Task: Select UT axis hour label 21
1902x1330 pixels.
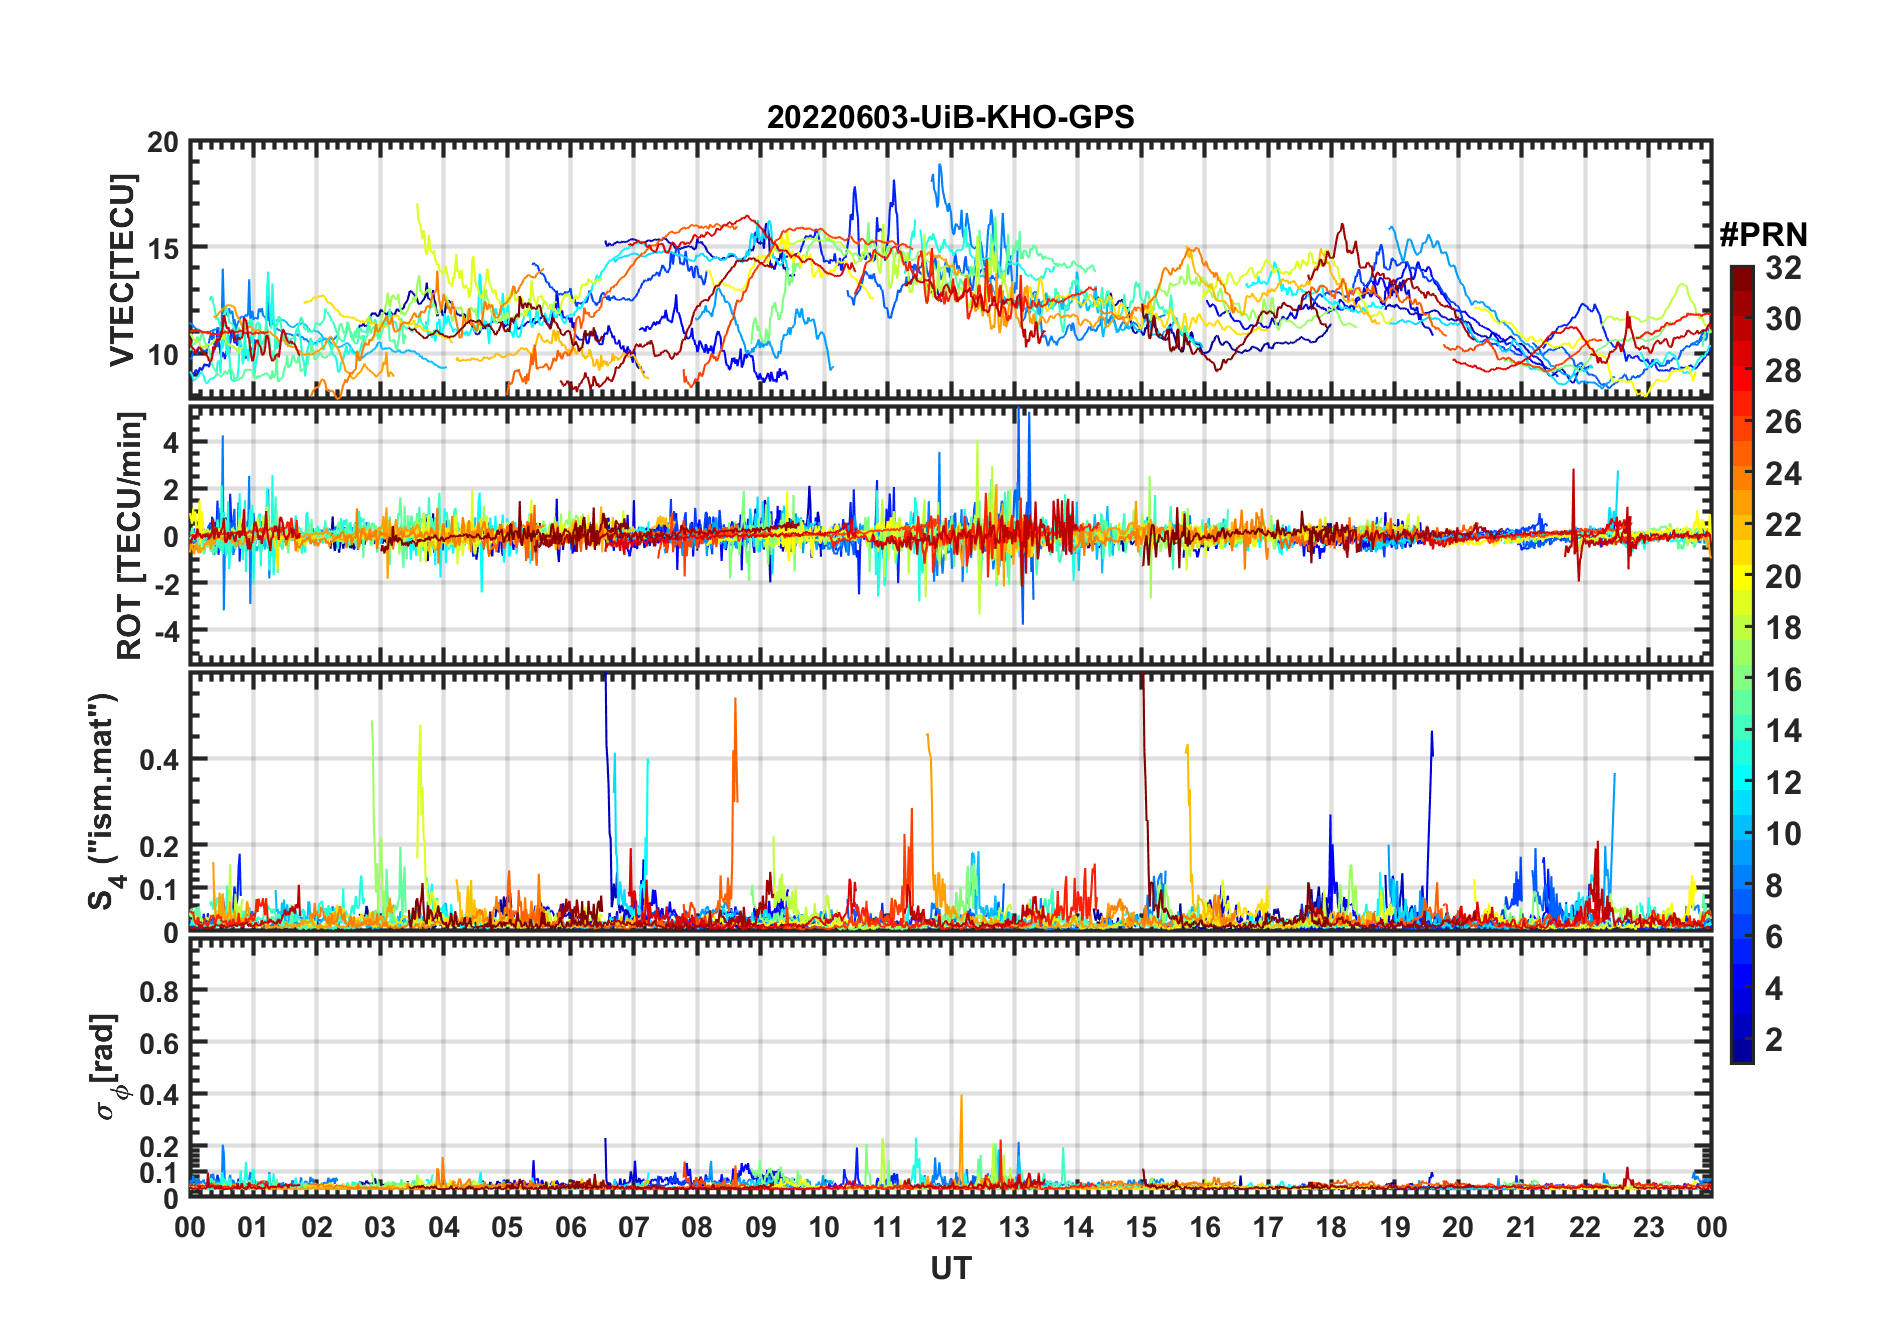Action: [1522, 1227]
